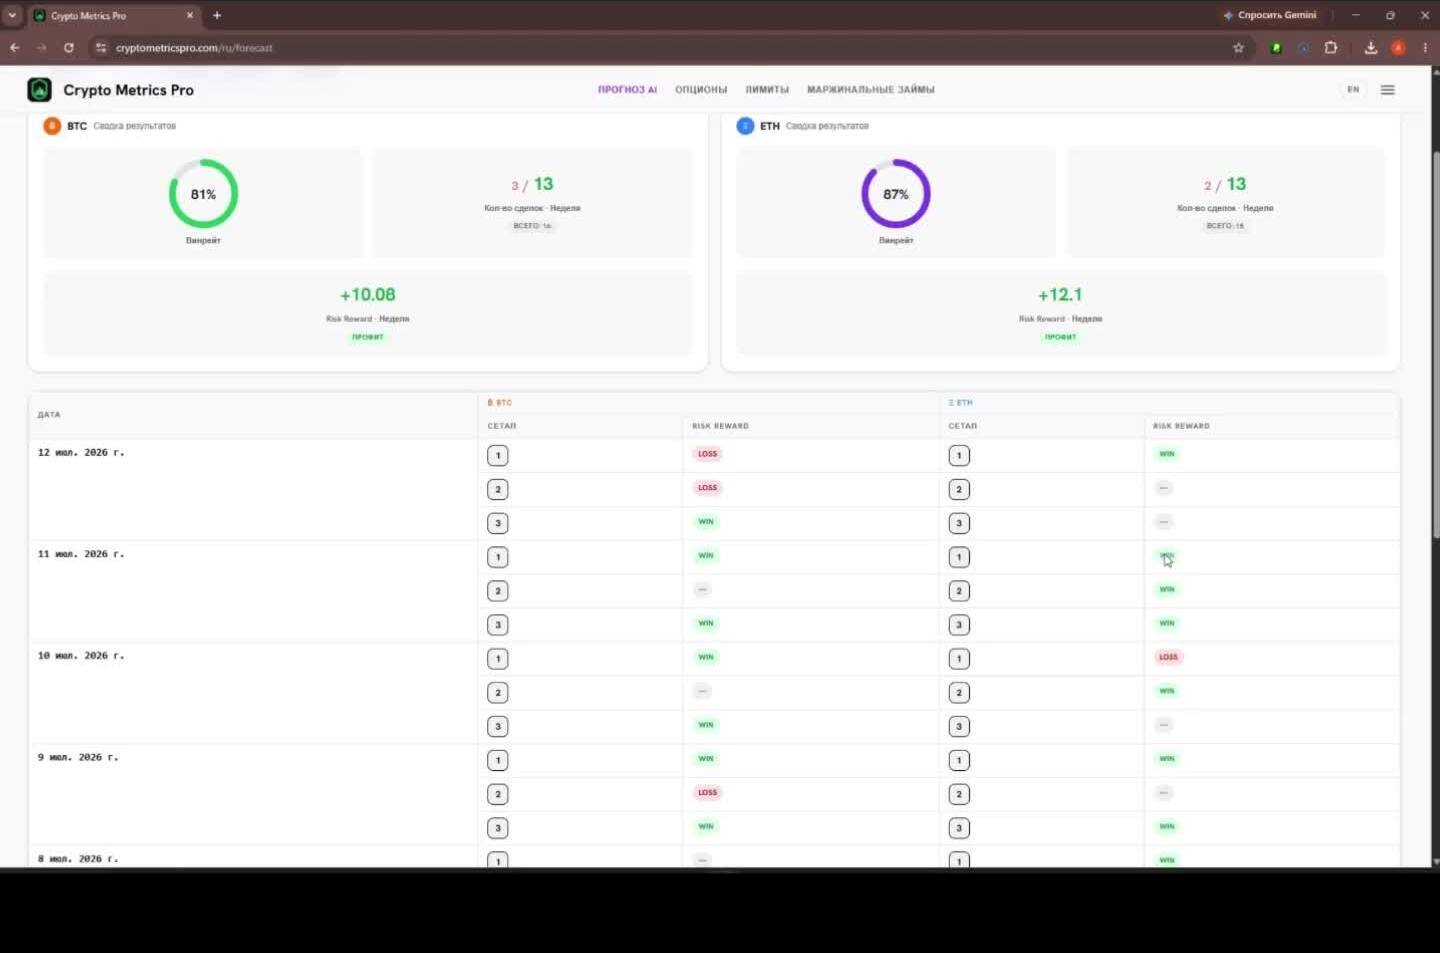This screenshot has height=953, width=1440.
Task: Click ETH setup 3 badge for 10 июл.
Action: 959,727
